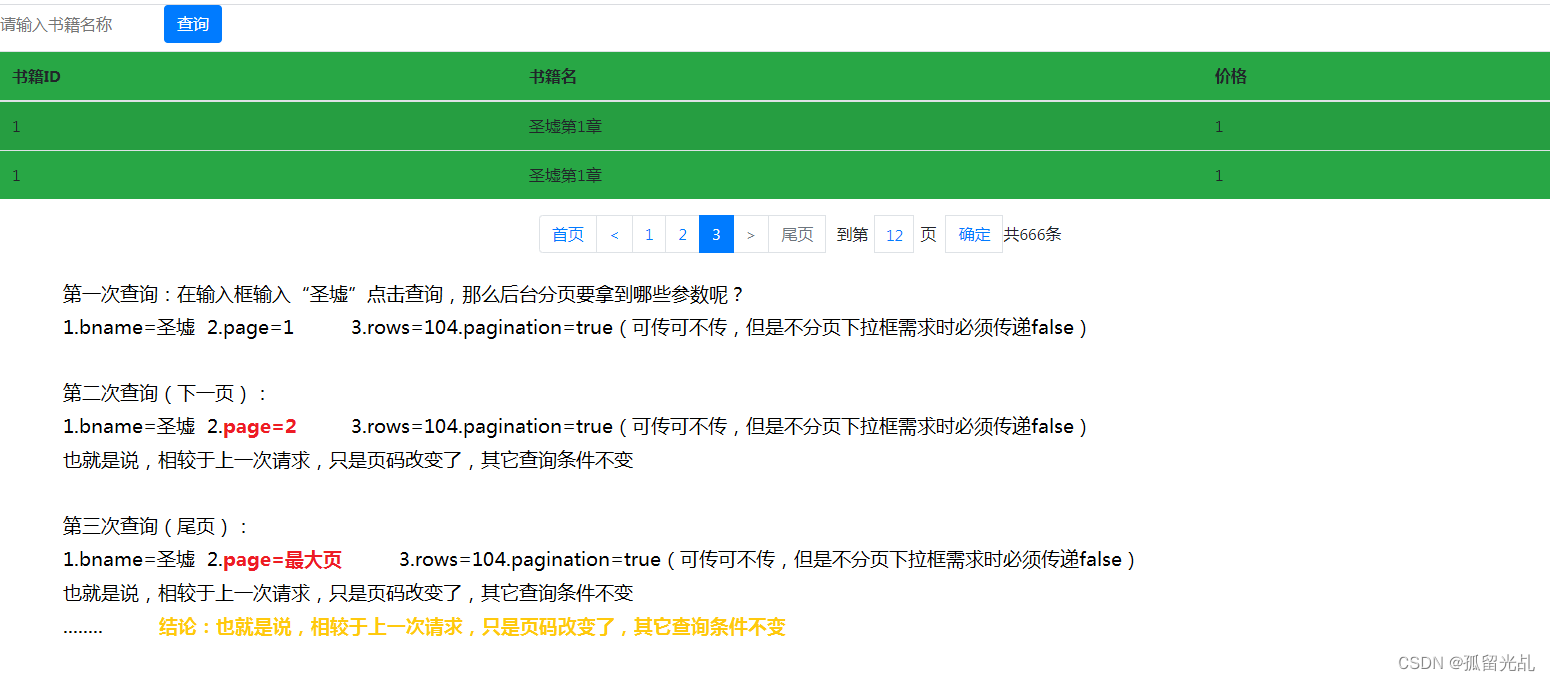Select page 2 in pagination
Viewport: 1550px width, 681px height.
point(683,235)
